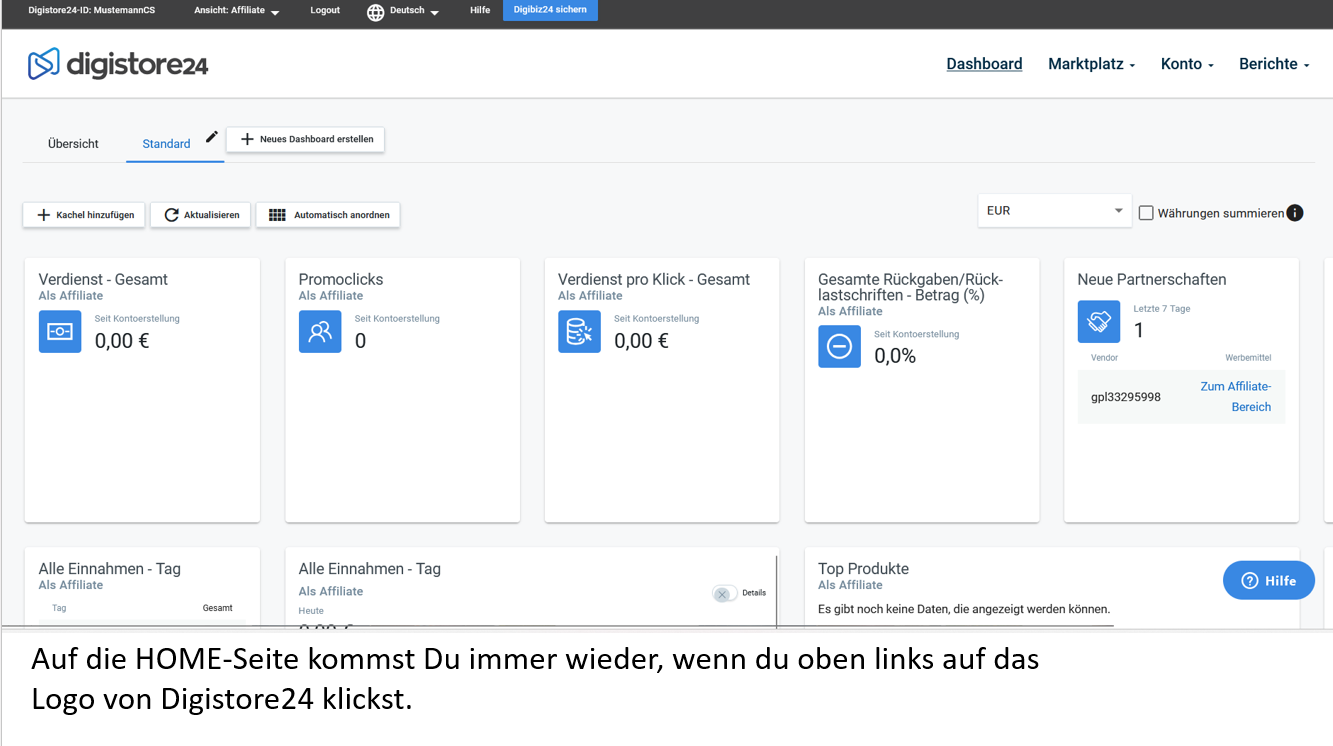Click the Promoclicks people icon
The width and height of the screenshot is (1333, 746).
point(320,332)
